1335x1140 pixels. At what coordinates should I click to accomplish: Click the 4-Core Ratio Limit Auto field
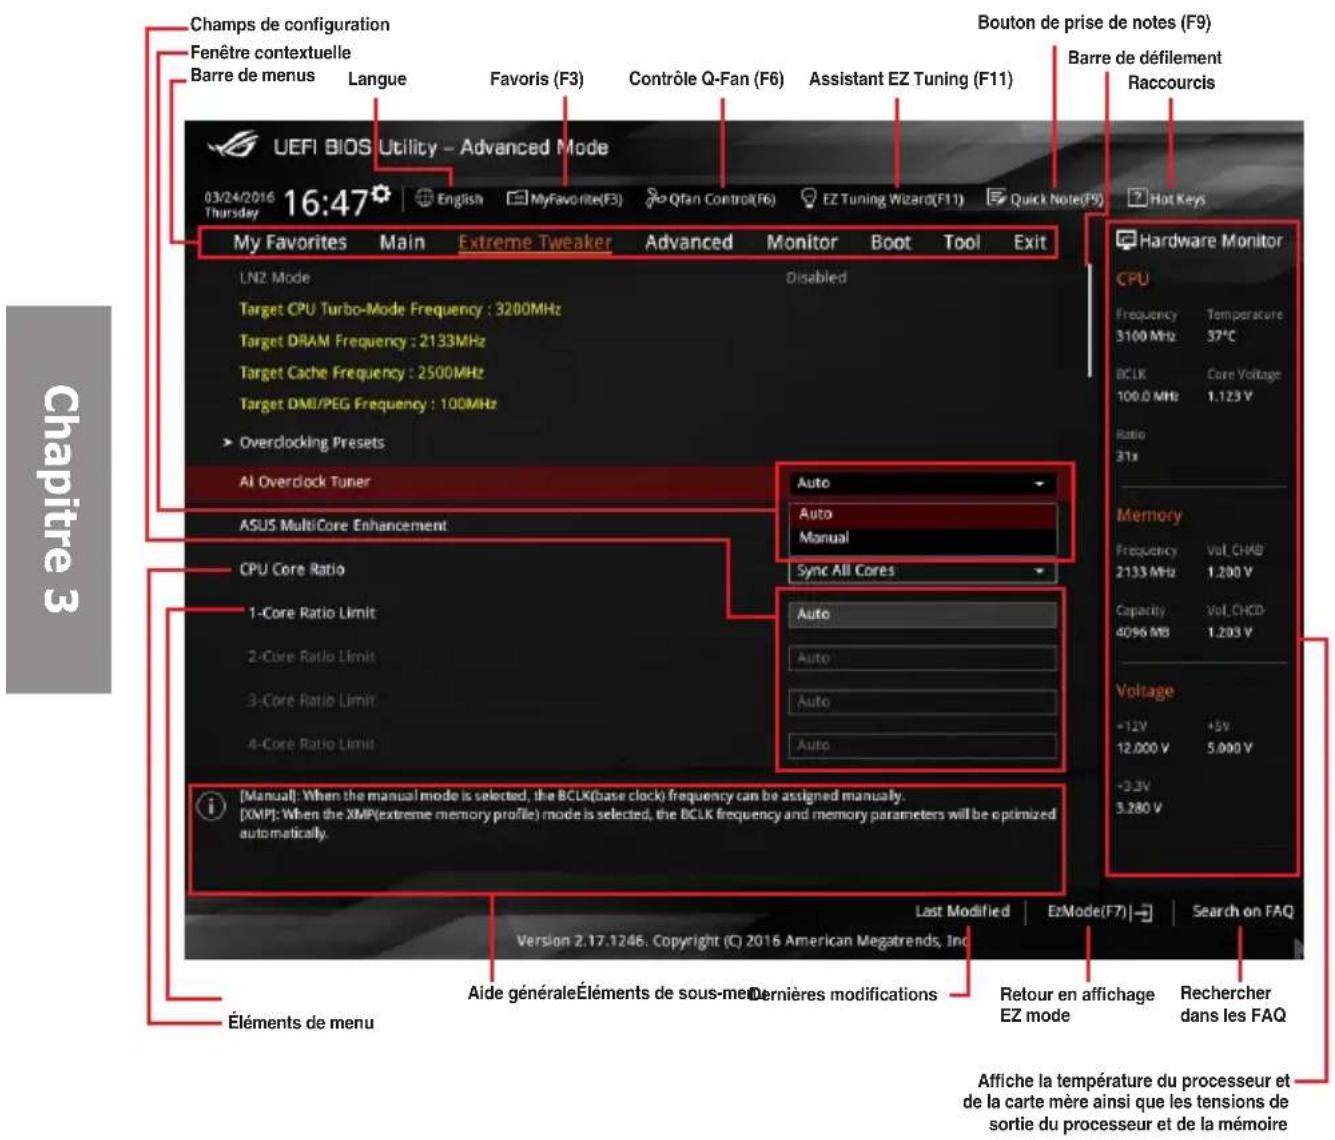pyautogui.click(x=922, y=745)
